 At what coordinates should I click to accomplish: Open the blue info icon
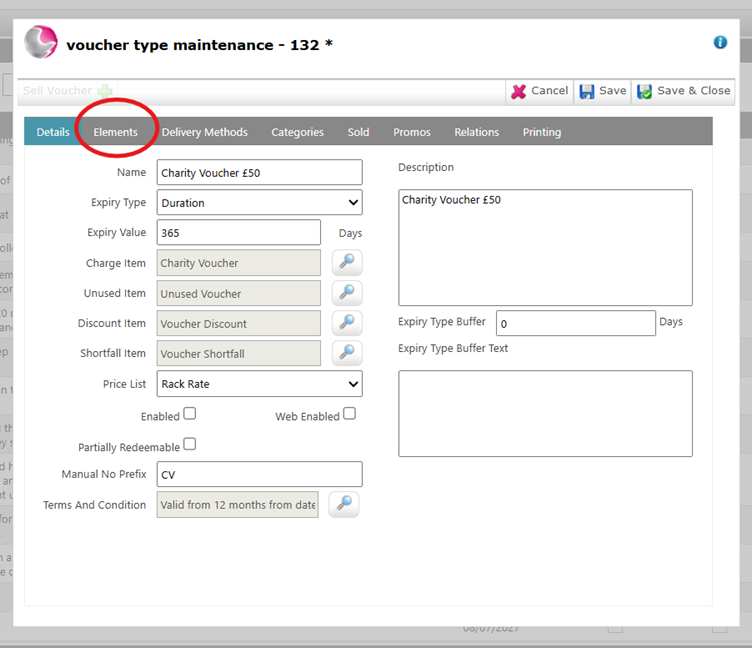click(x=720, y=42)
